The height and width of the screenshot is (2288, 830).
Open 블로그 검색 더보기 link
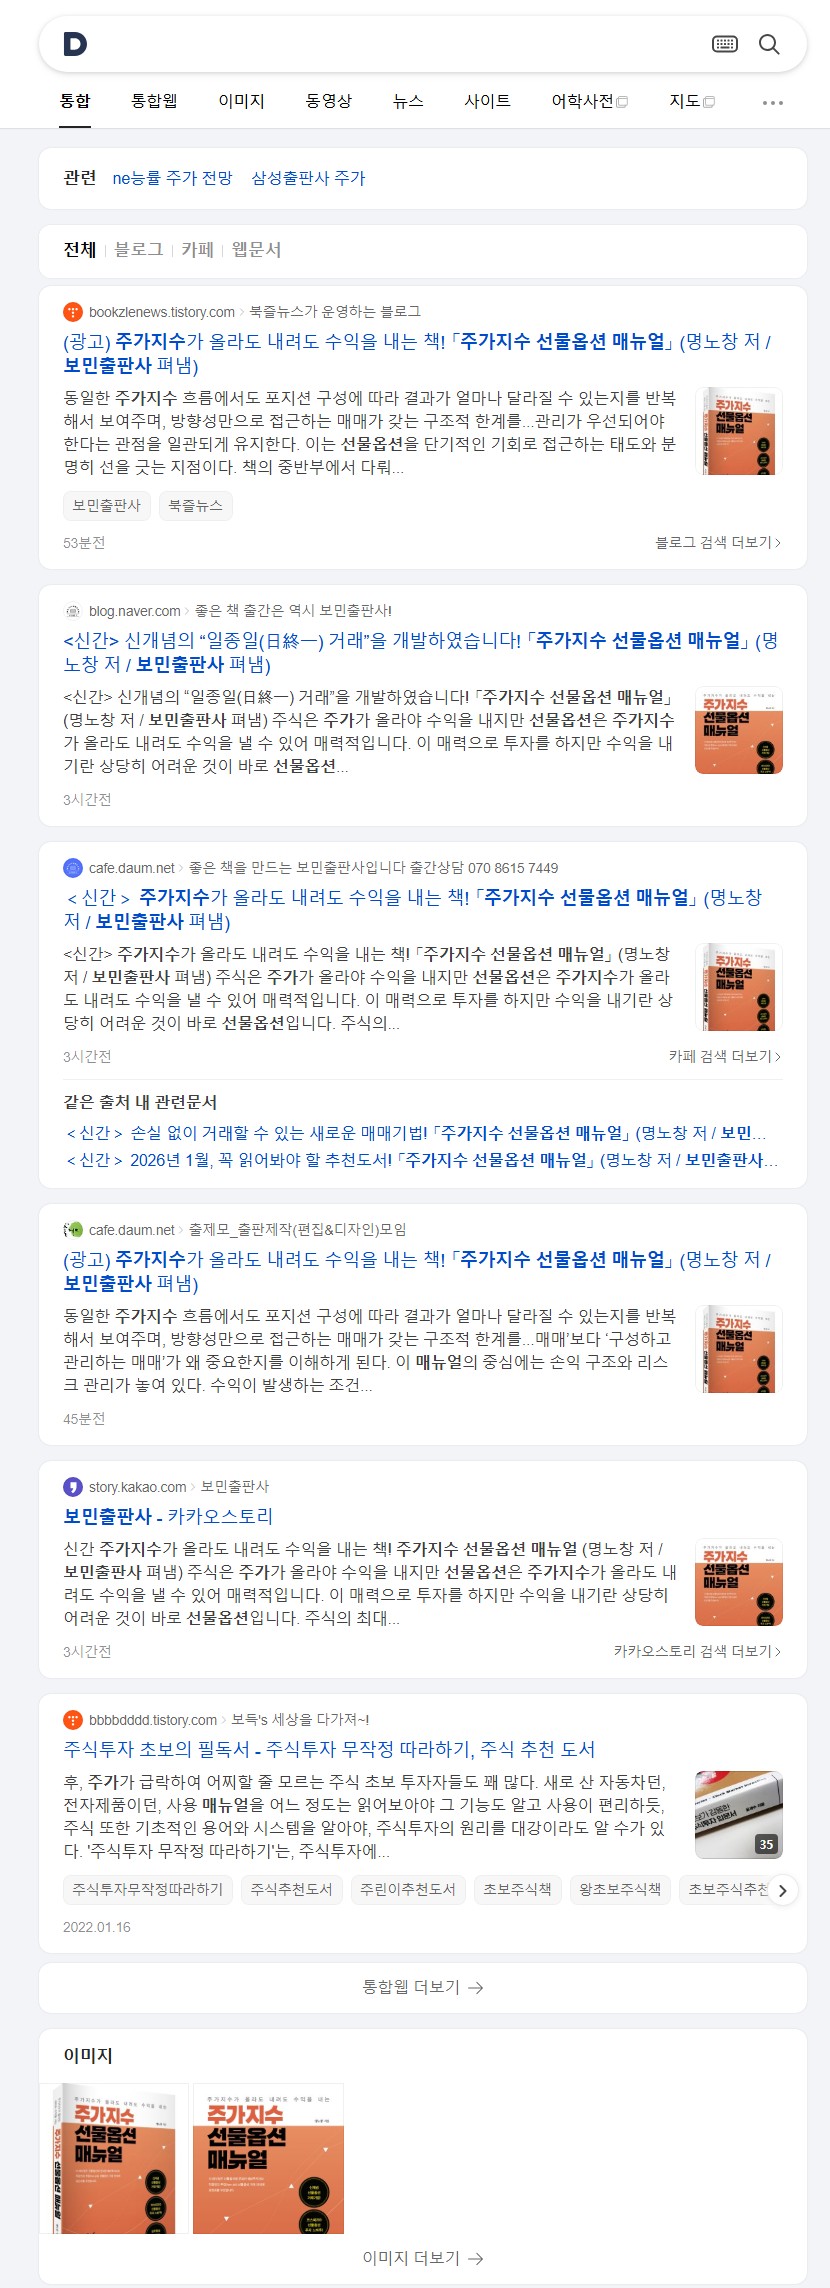click(x=718, y=542)
